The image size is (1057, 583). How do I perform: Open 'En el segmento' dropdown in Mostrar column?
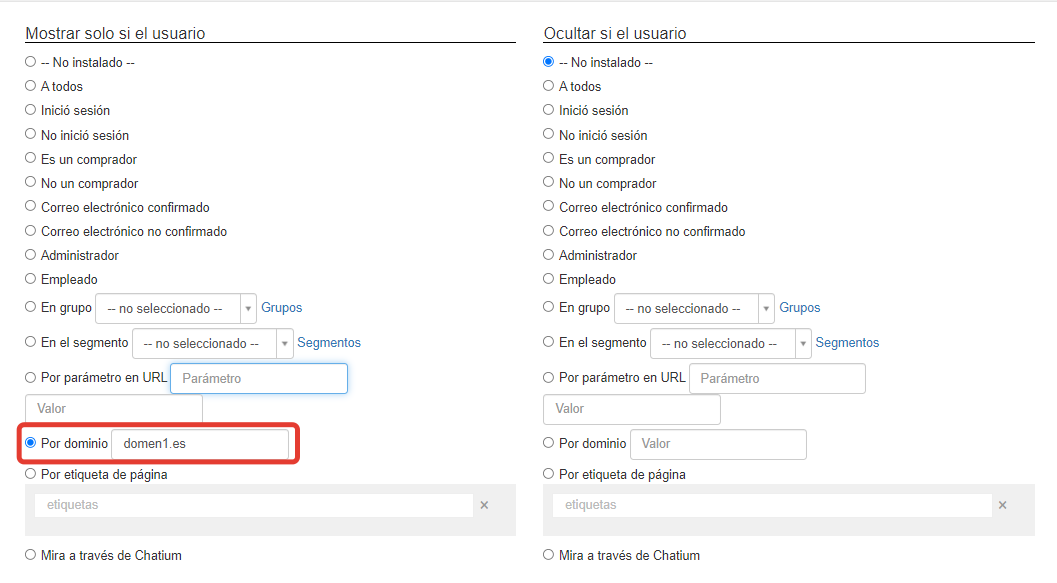click(x=212, y=343)
